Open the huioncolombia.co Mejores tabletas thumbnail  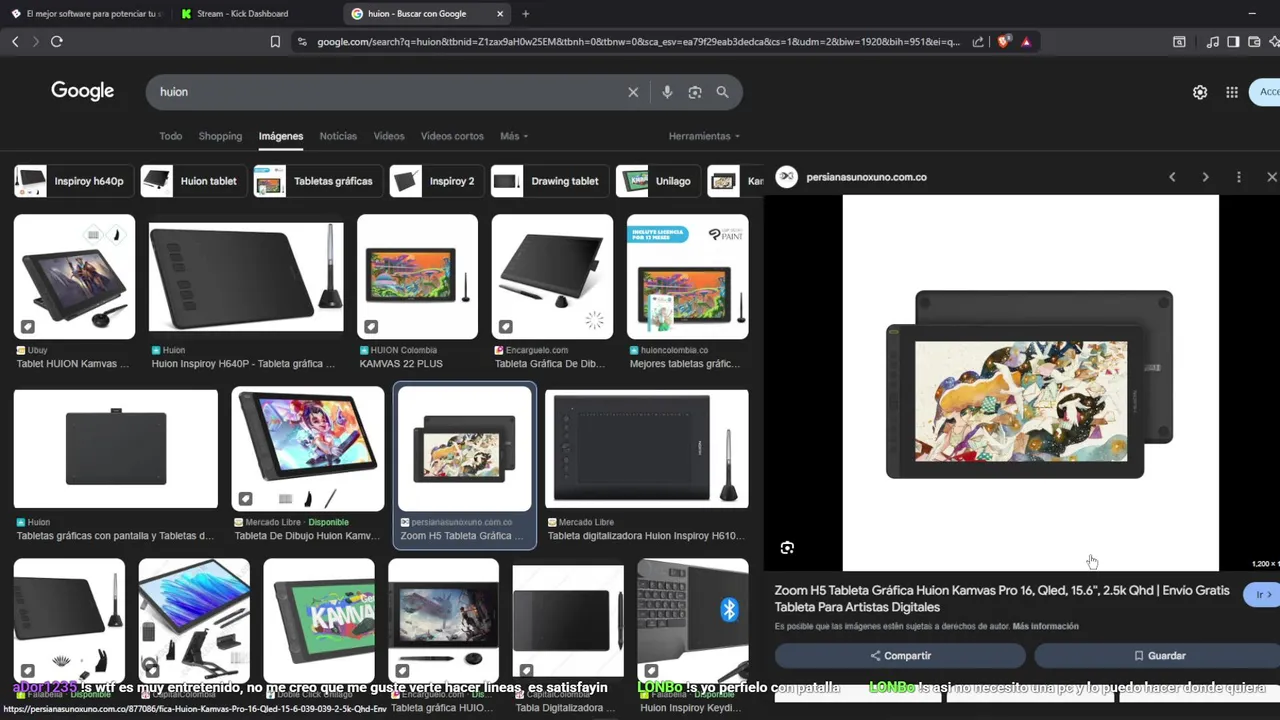pyautogui.click(x=687, y=277)
